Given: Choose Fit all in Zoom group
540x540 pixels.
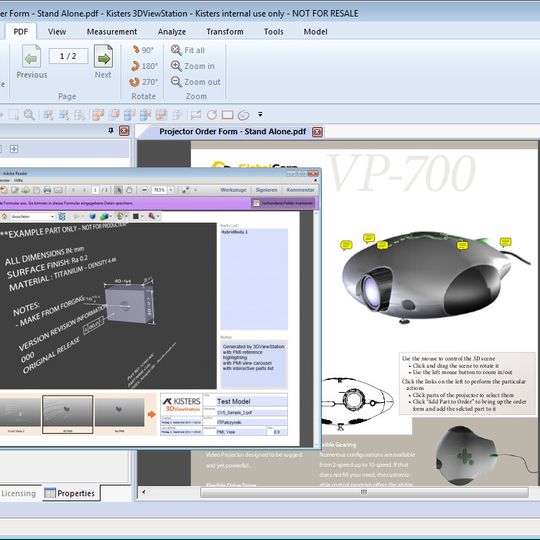Looking at the screenshot, I should coord(188,50).
